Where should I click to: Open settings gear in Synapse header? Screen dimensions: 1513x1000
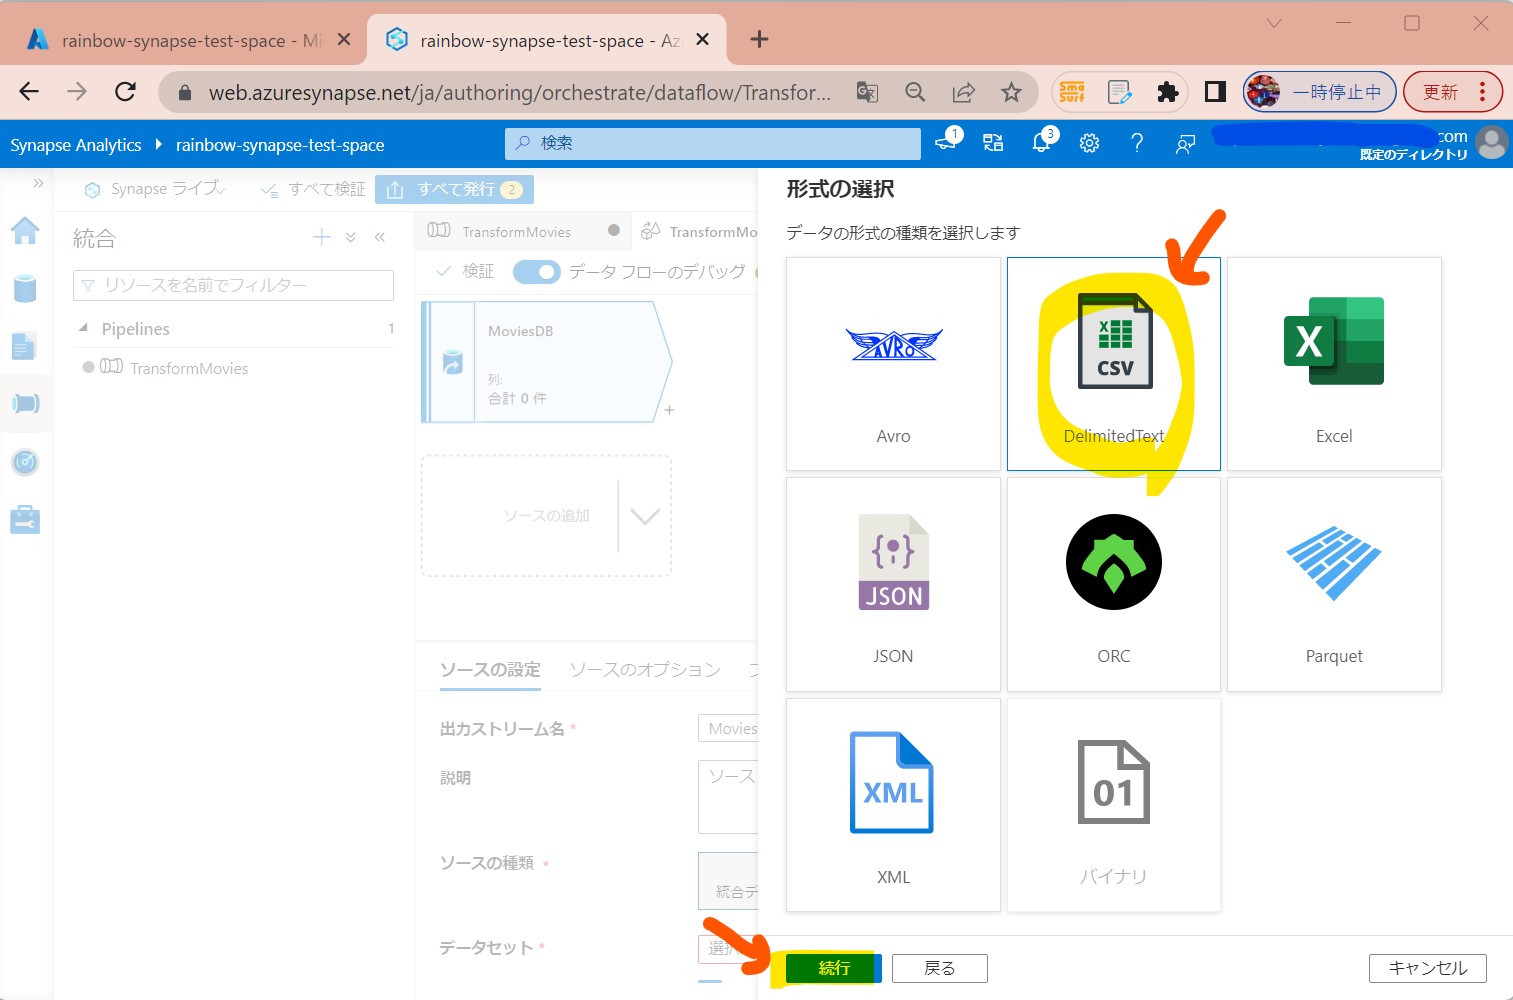point(1089,143)
